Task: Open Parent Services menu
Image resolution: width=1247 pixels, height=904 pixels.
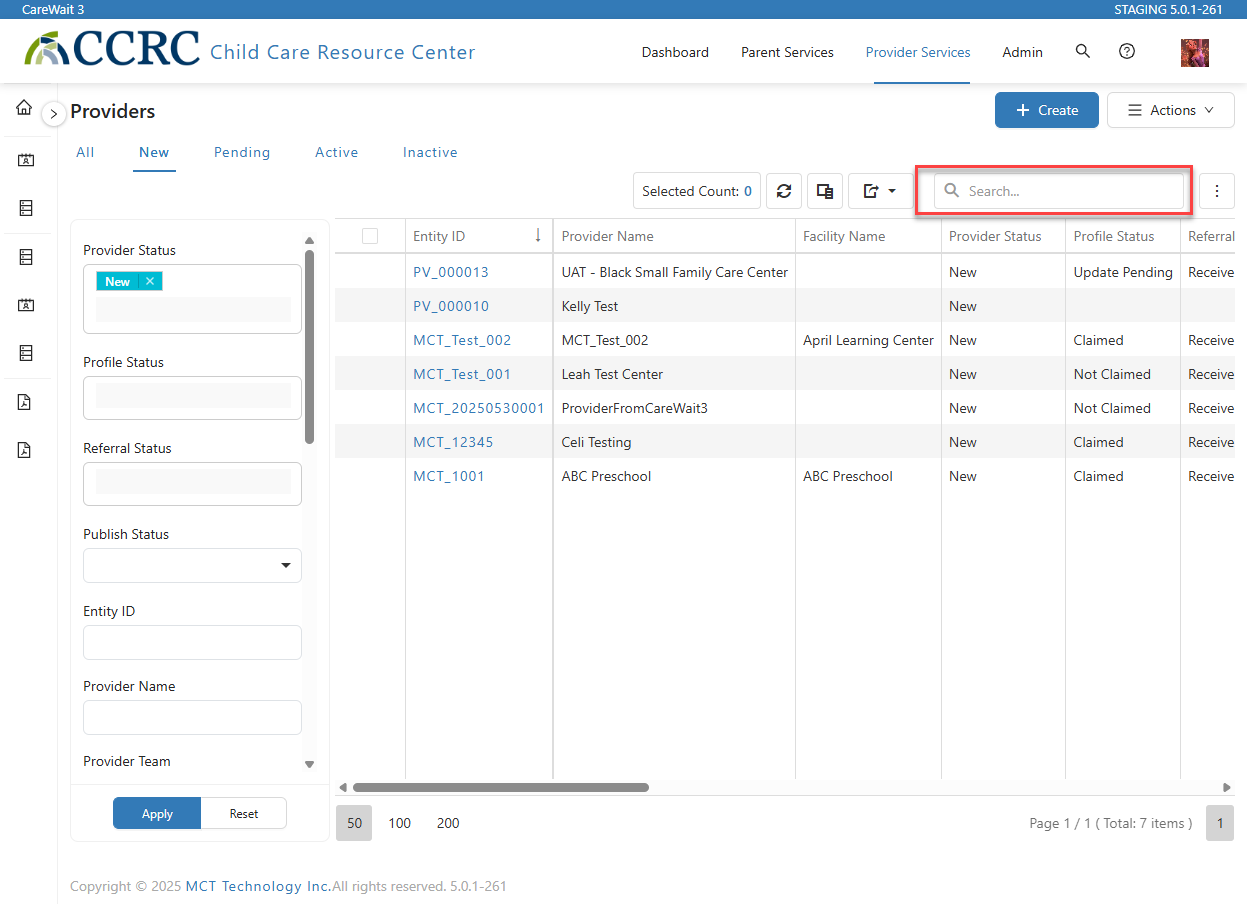Action: tap(787, 52)
